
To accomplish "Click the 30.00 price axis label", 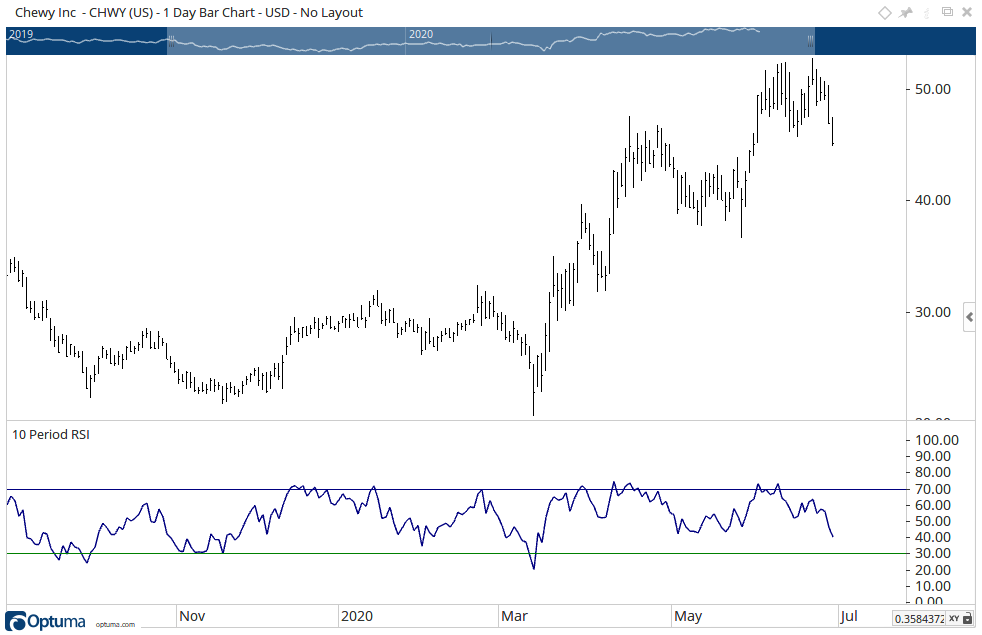I will (933, 312).
